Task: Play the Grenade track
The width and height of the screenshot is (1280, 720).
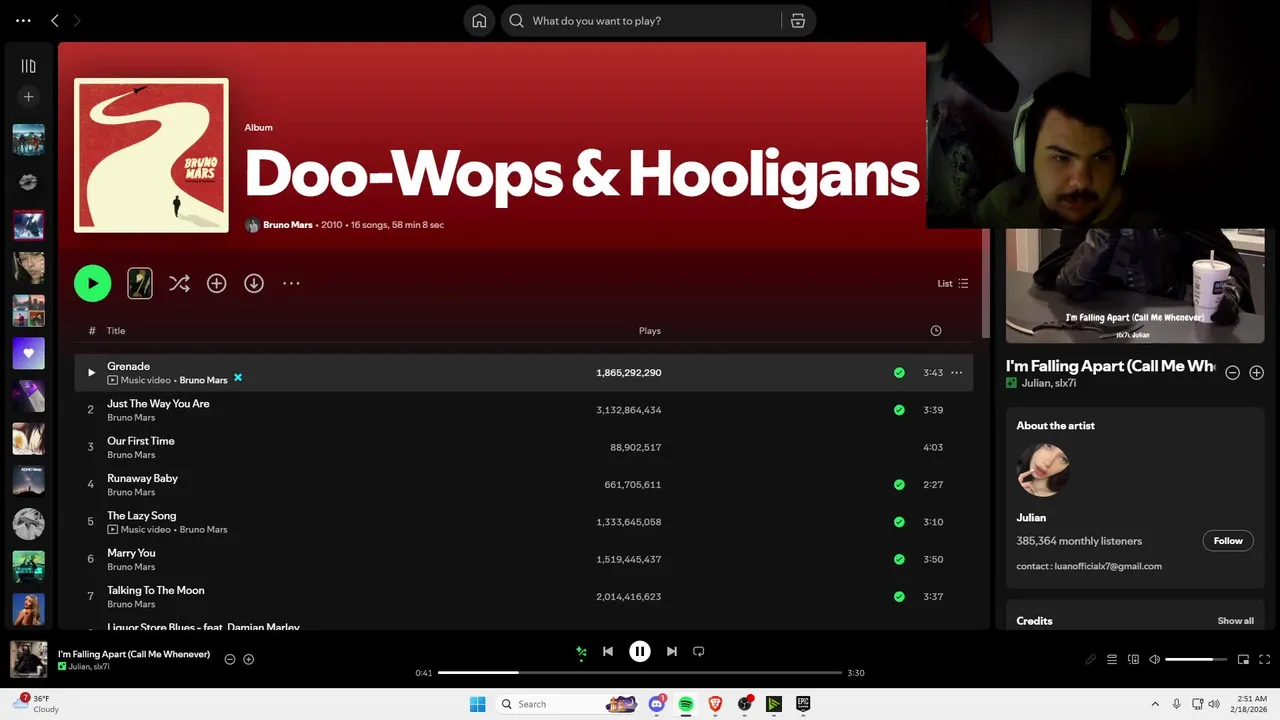Action: [x=91, y=372]
